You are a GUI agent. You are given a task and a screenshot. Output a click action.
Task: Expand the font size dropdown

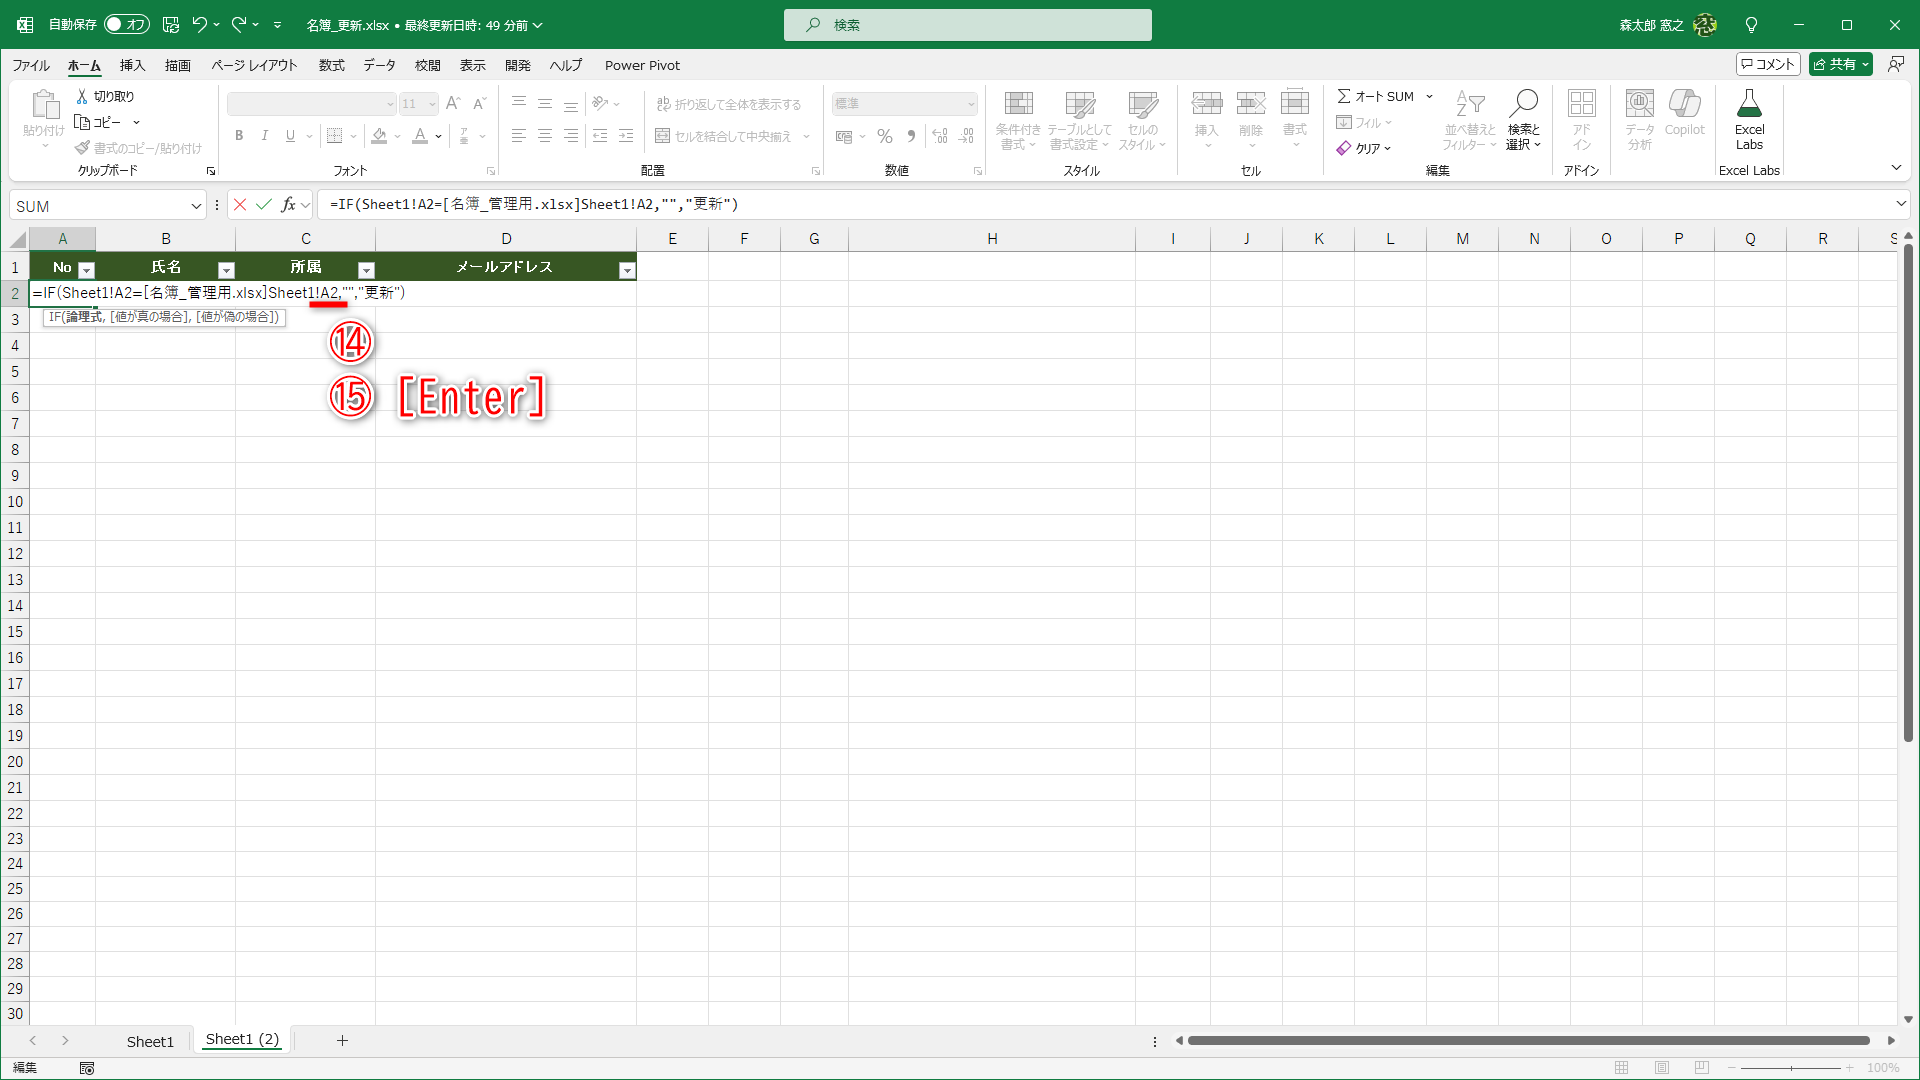click(431, 103)
